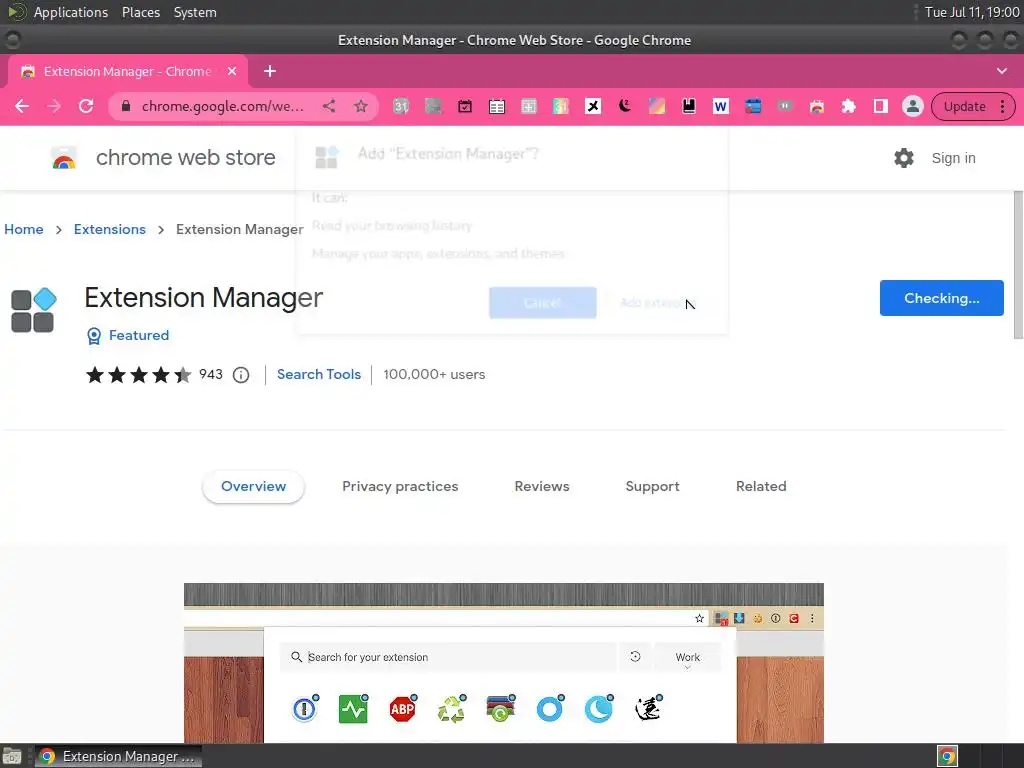
Task: Switch to the Privacy practices tab
Action: (400, 487)
